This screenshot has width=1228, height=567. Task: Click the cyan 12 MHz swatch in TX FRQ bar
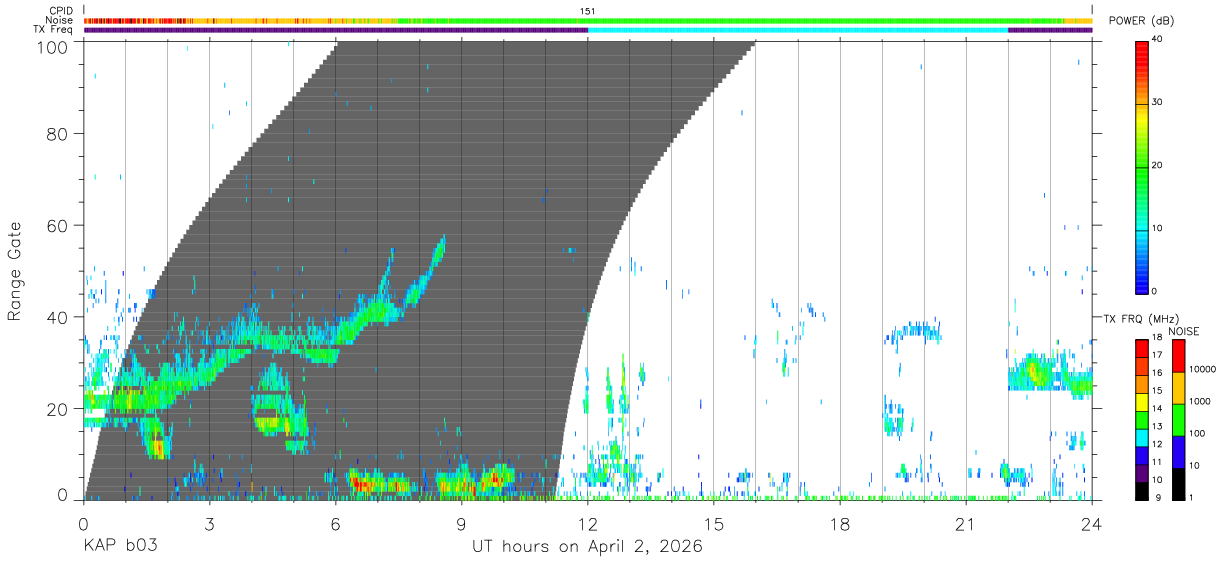pos(1141,438)
